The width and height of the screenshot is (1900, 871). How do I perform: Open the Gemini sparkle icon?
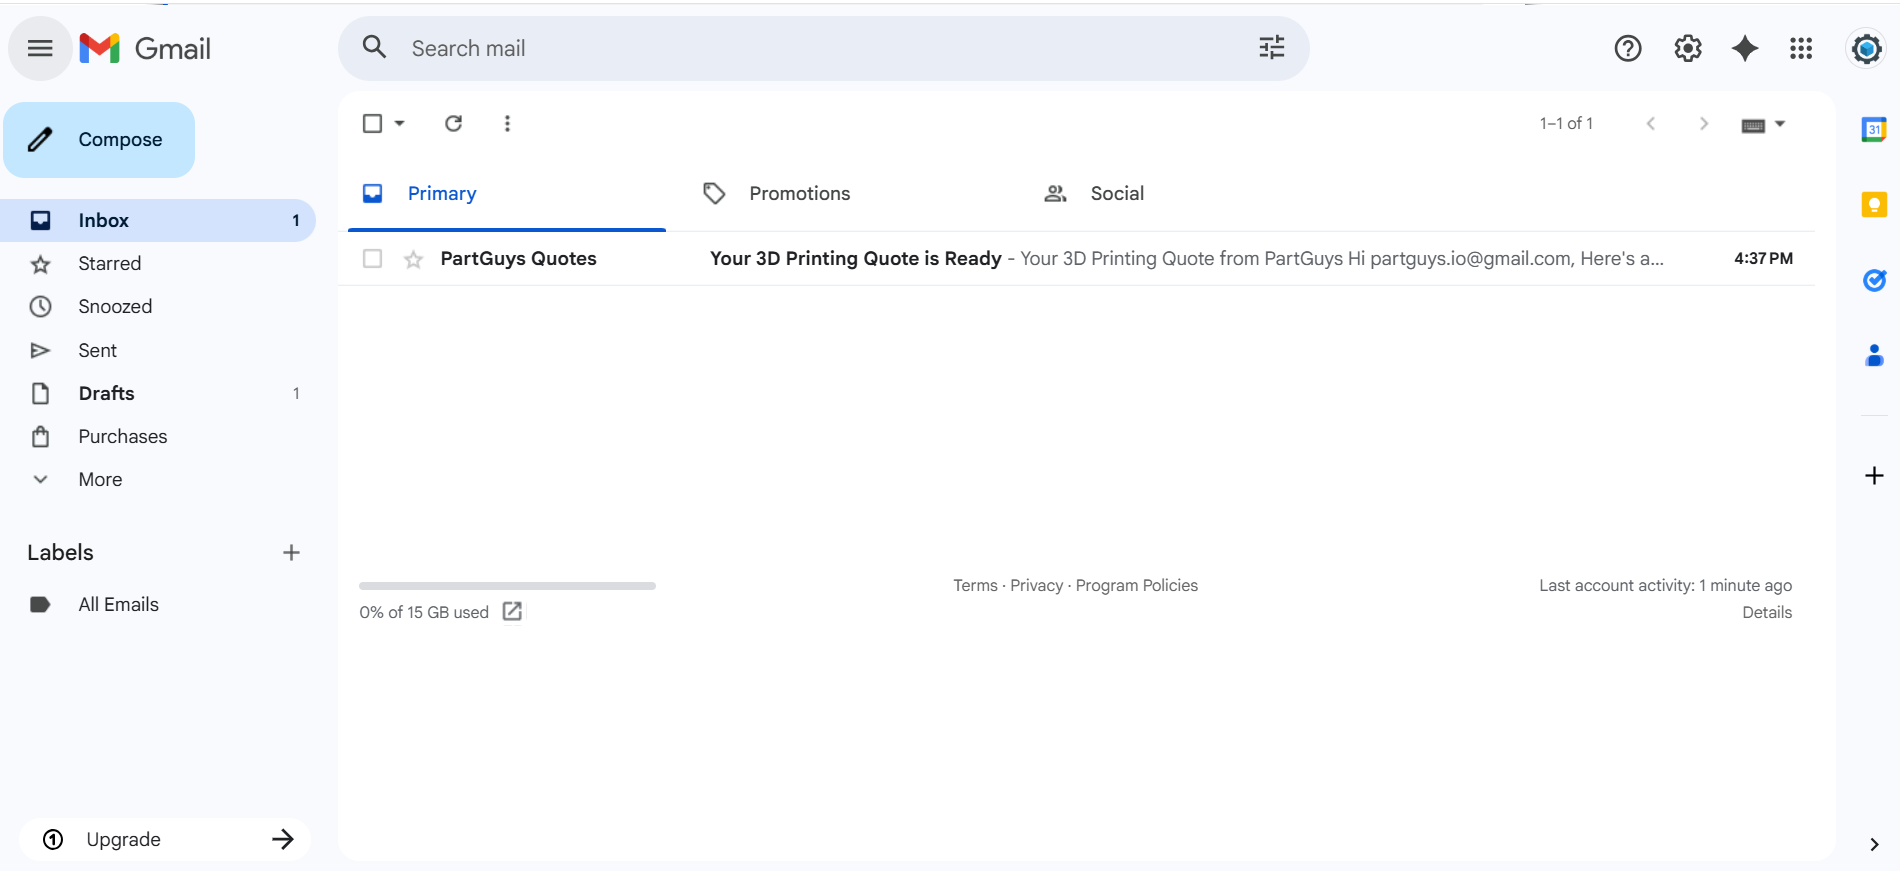click(x=1745, y=48)
